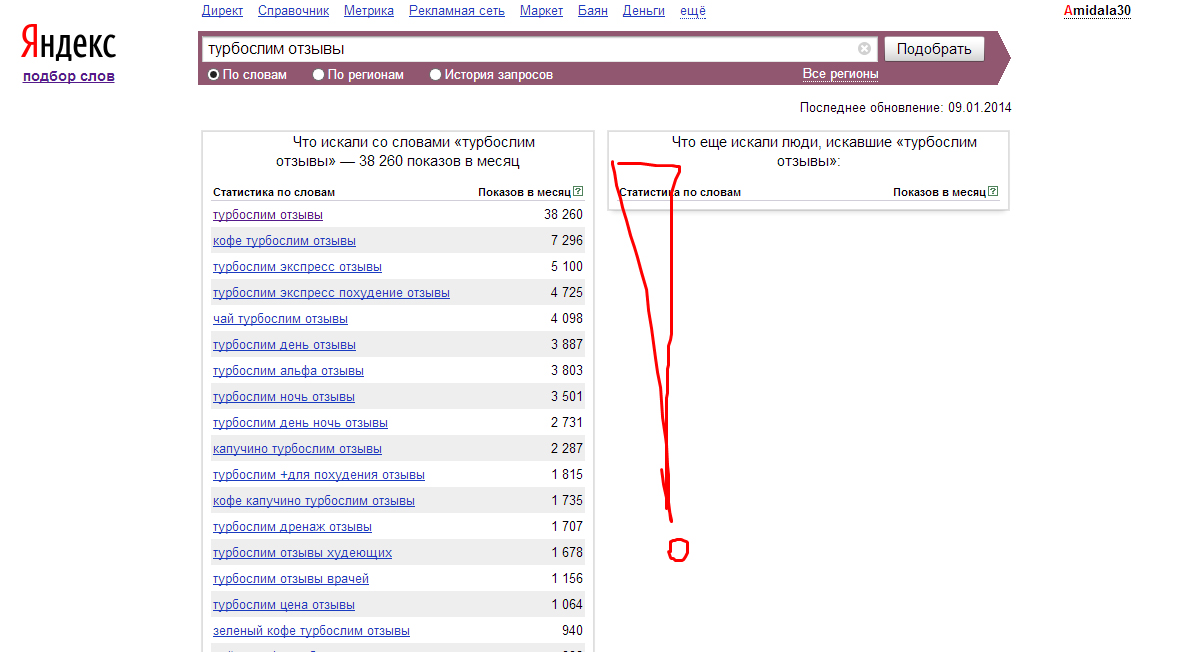
Task: Open the Справочник service link
Action: point(293,11)
